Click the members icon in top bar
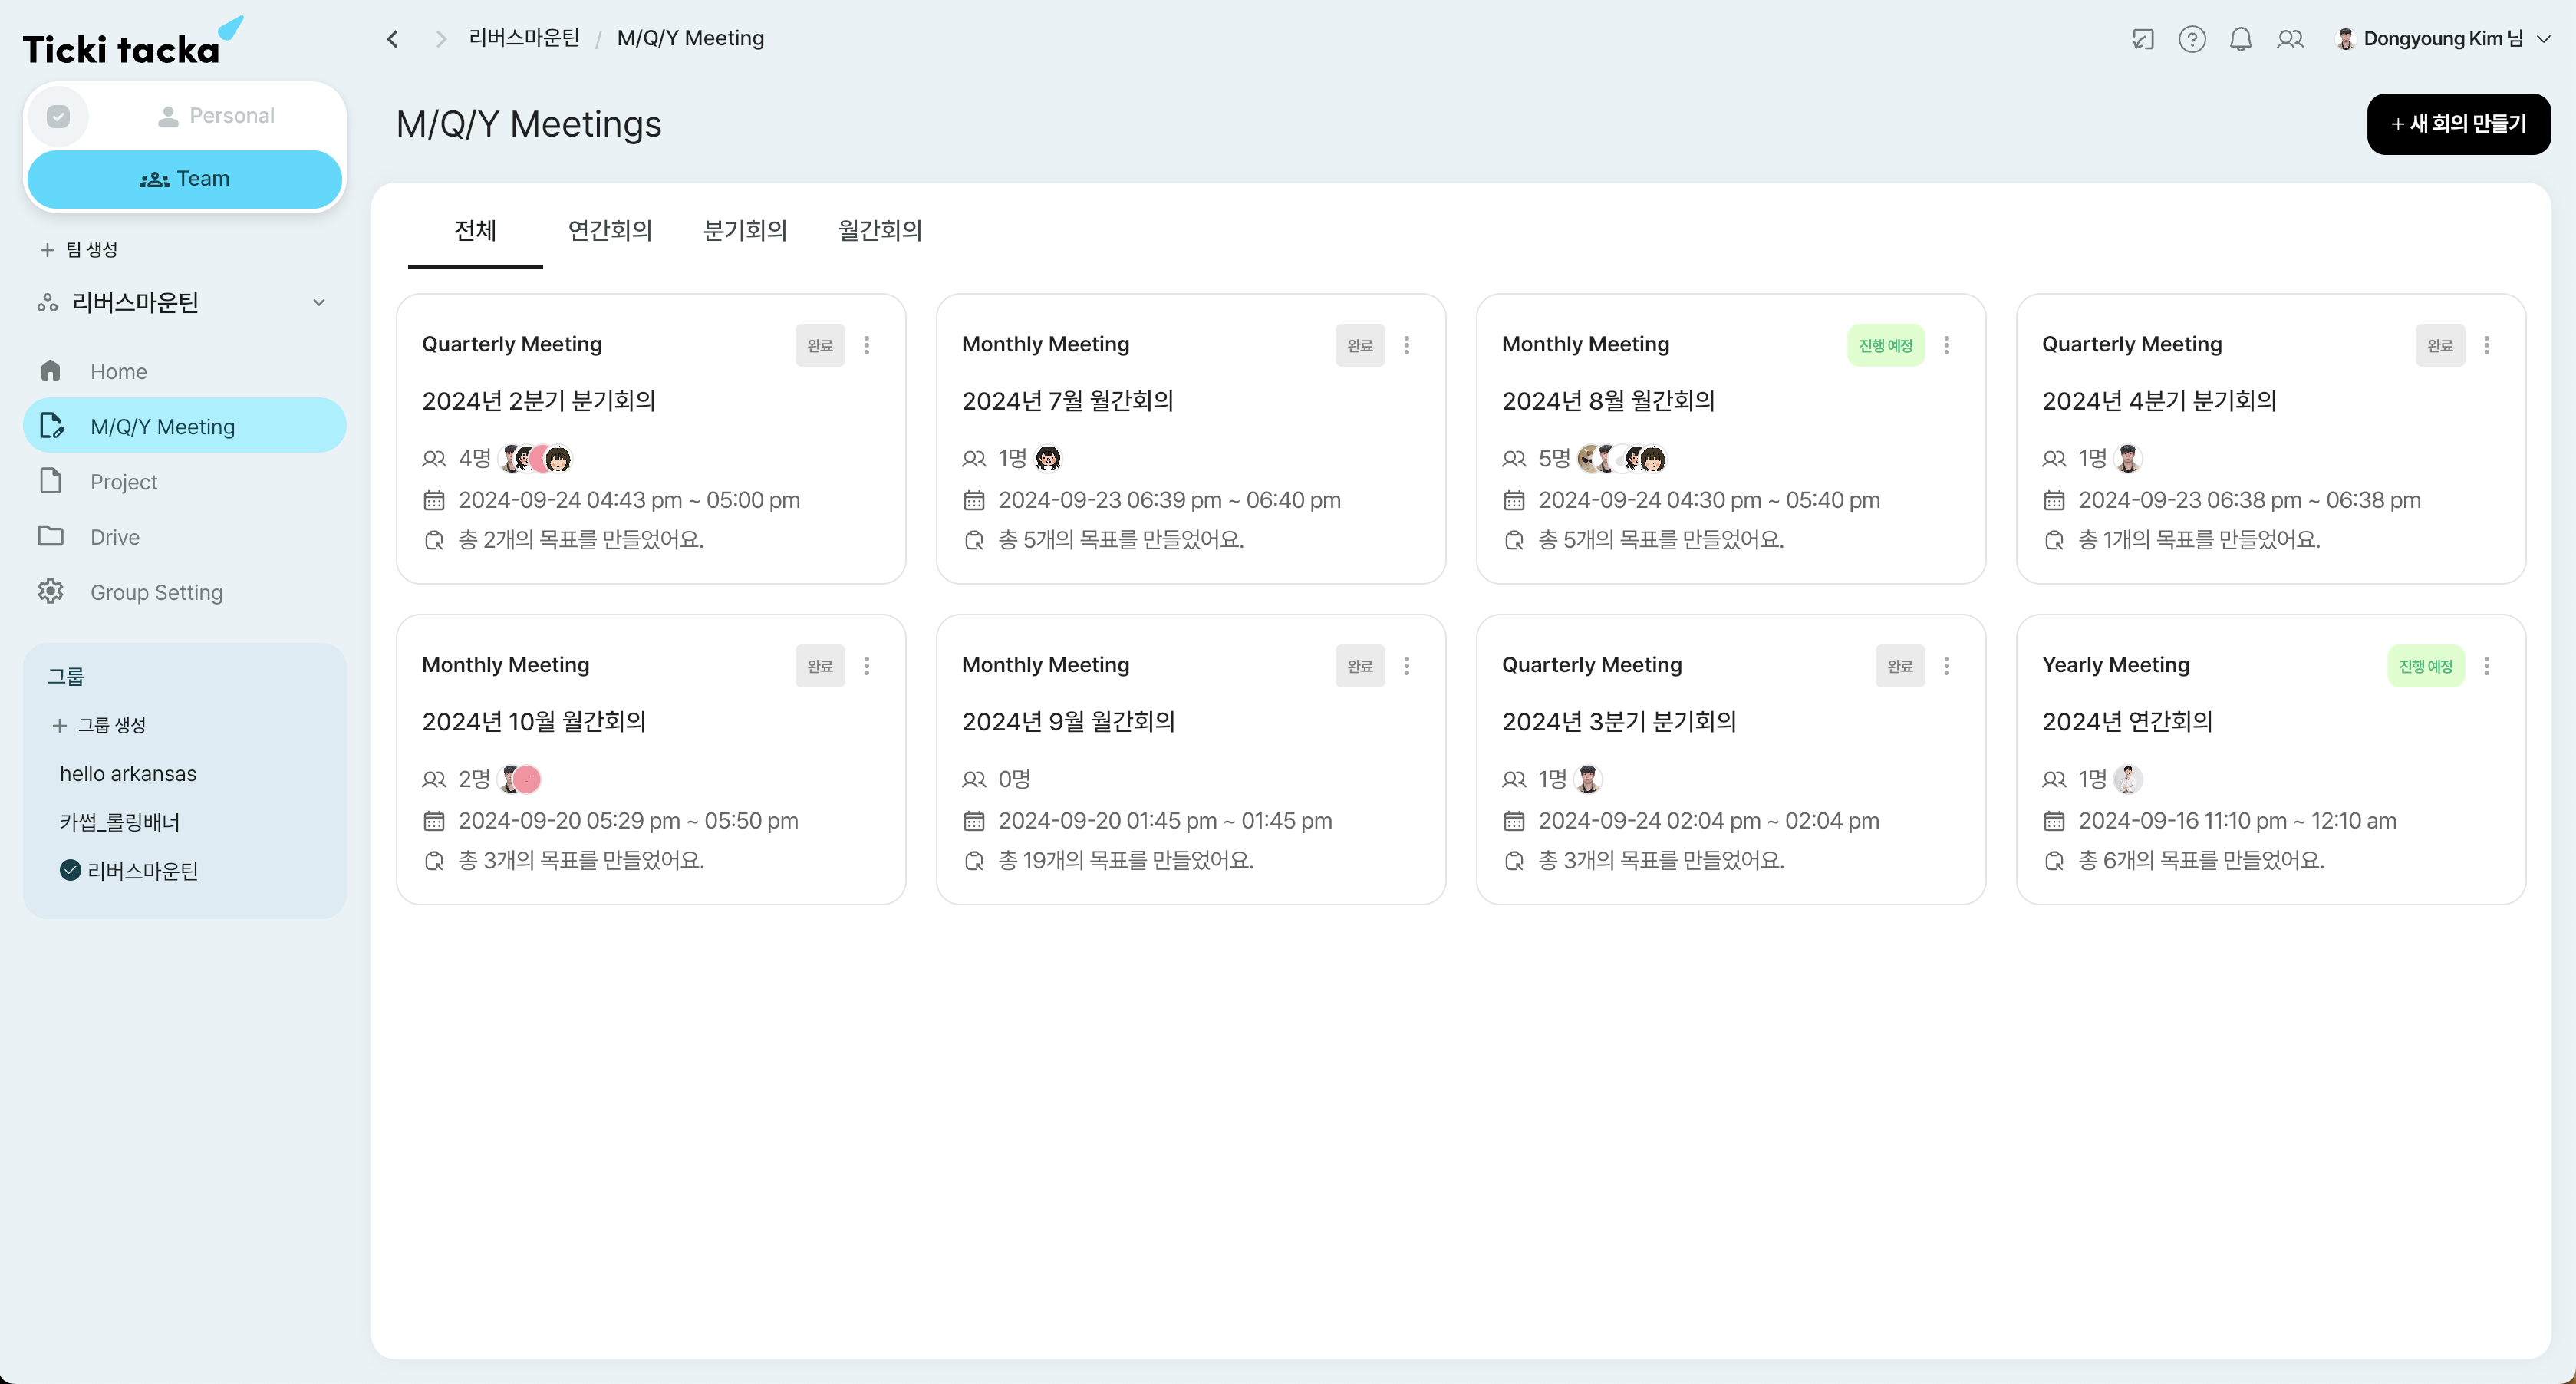This screenshot has height=1384, width=2576. (x=2290, y=39)
